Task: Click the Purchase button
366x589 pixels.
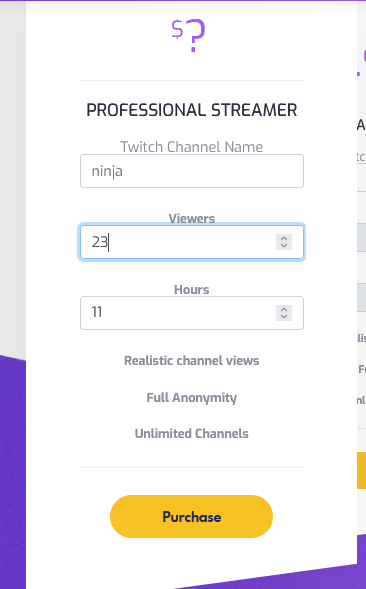Action: [x=191, y=517]
